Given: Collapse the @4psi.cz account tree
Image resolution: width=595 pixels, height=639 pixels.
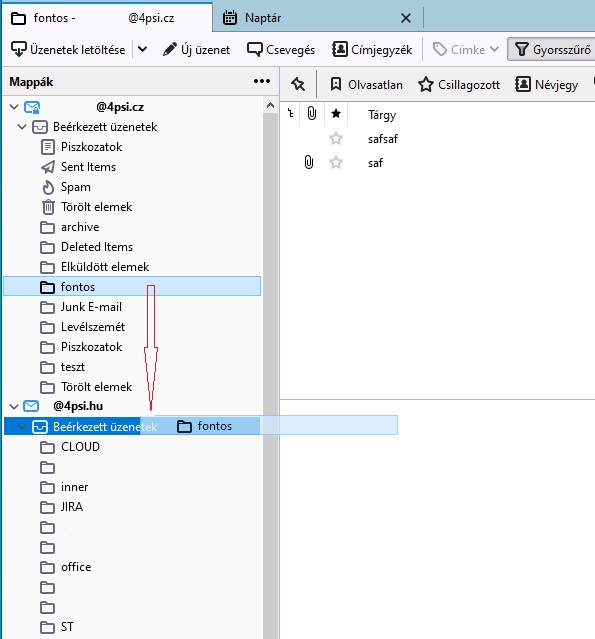Looking at the screenshot, I should (x=14, y=107).
